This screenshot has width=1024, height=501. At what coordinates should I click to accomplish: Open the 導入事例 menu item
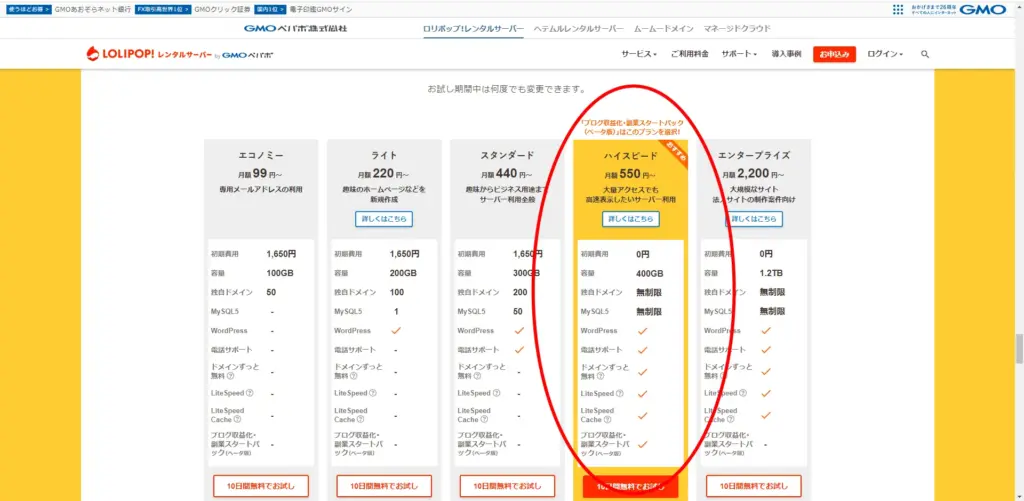(x=786, y=55)
